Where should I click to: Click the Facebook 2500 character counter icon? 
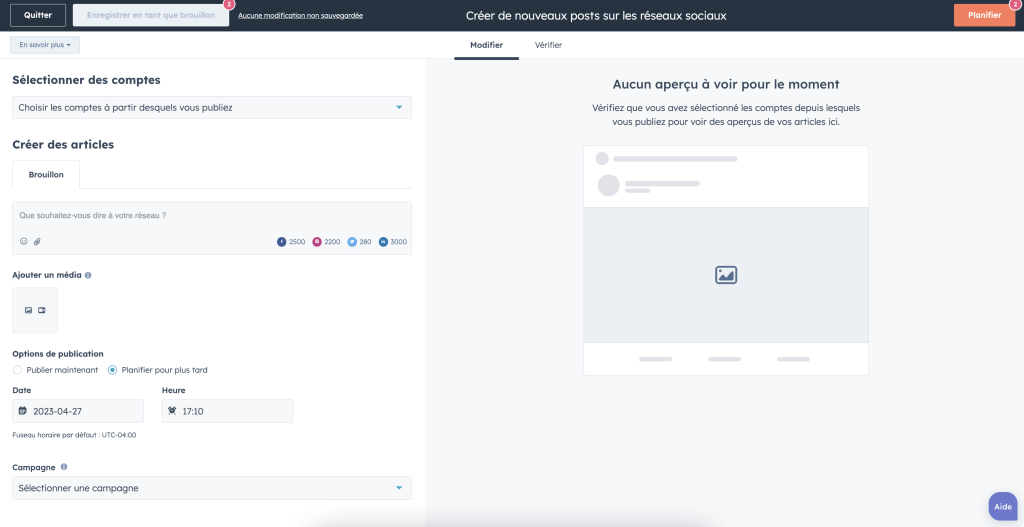click(281, 242)
